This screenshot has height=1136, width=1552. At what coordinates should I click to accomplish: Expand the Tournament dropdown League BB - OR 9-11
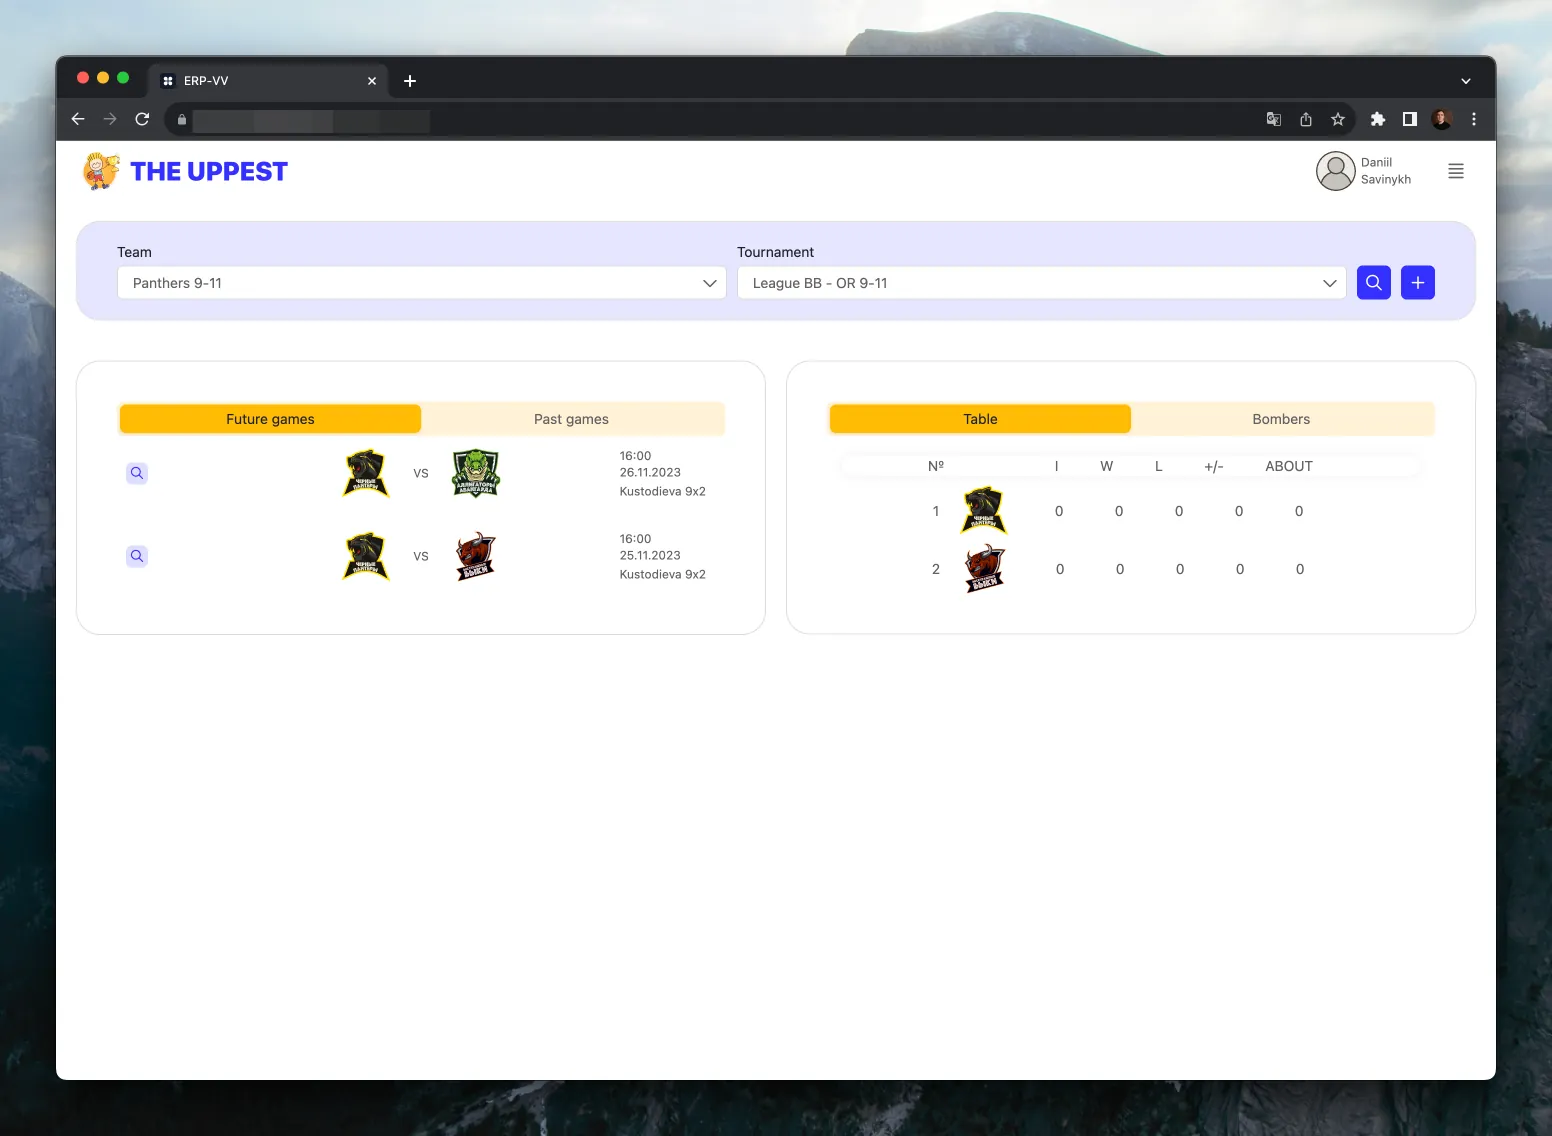(1041, 283)
